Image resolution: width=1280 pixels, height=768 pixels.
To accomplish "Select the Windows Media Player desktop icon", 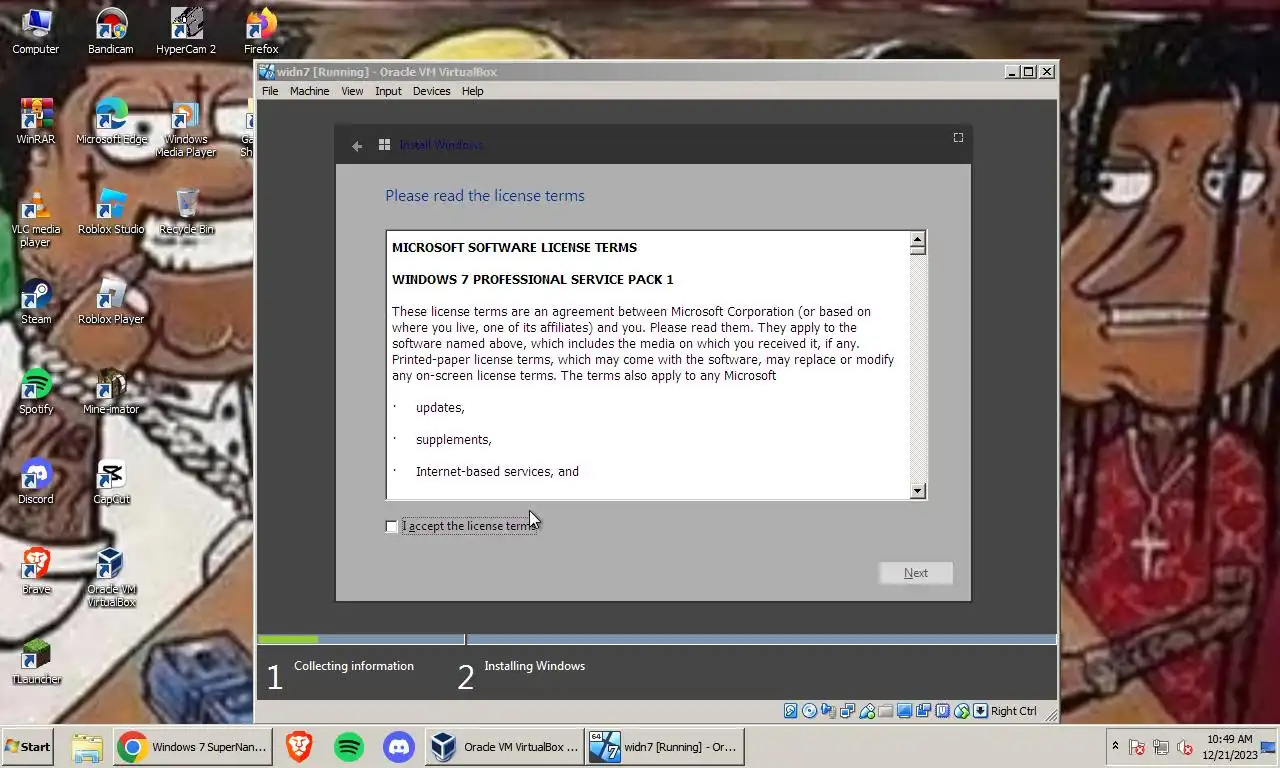I will 186,128.
